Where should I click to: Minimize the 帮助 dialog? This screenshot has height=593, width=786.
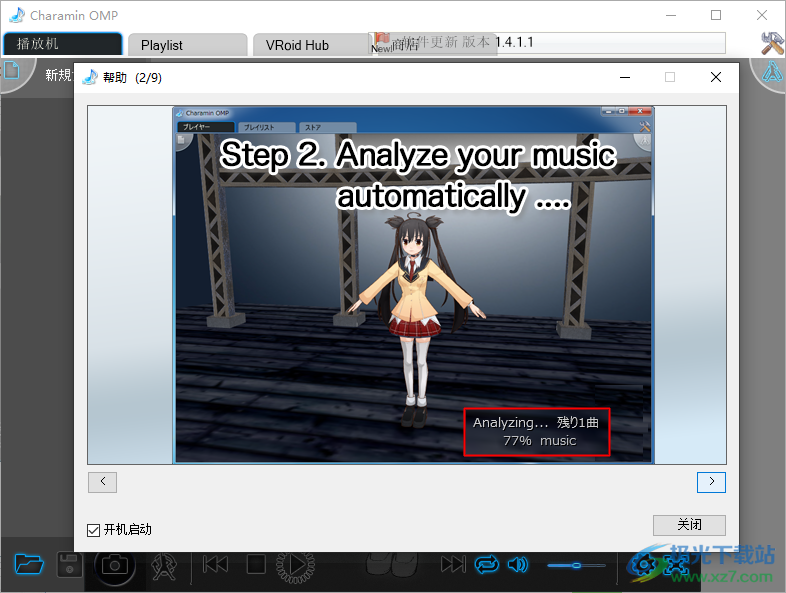625,77
